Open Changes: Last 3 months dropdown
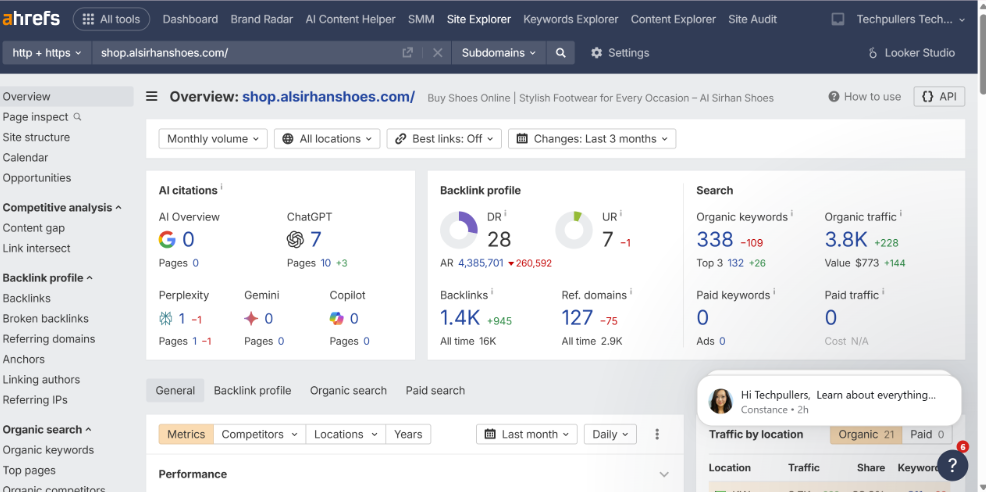The image size is (986, 492). [x=592, y=139]
